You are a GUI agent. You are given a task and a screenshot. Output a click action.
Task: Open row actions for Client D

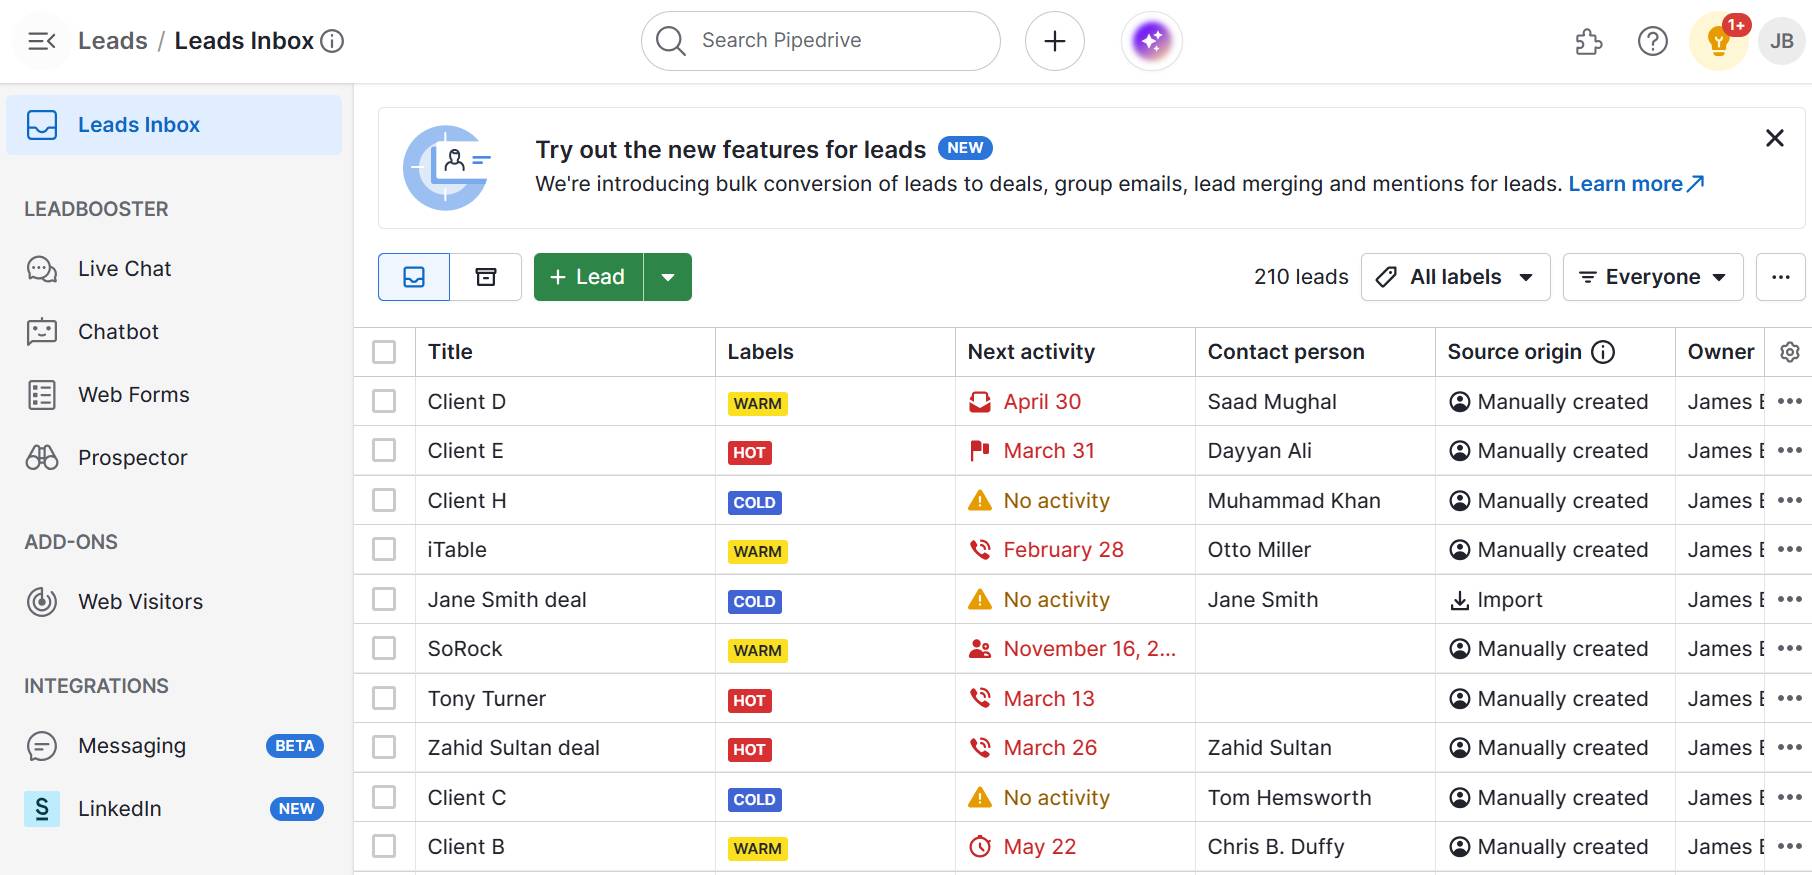[x=1790, y=401]
